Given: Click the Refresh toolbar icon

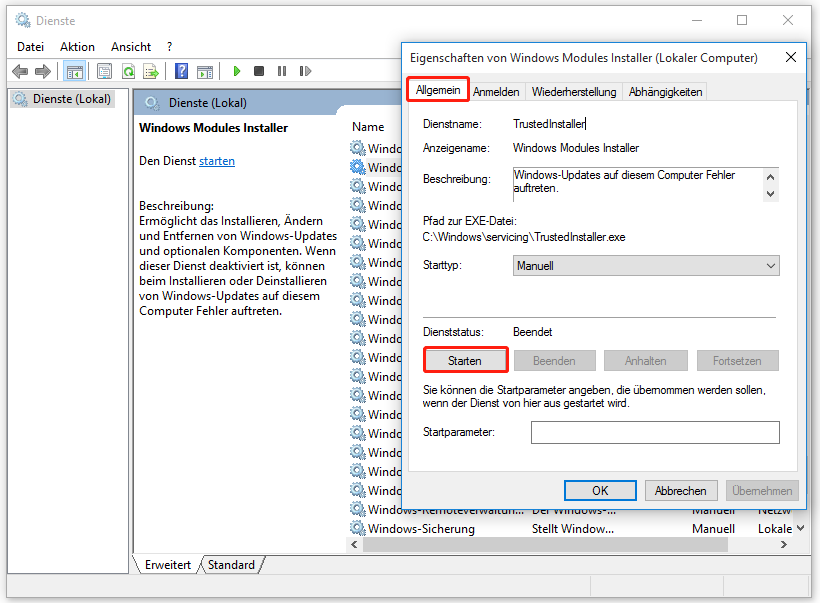Looking at the screenshot, I should coord(128,71).
